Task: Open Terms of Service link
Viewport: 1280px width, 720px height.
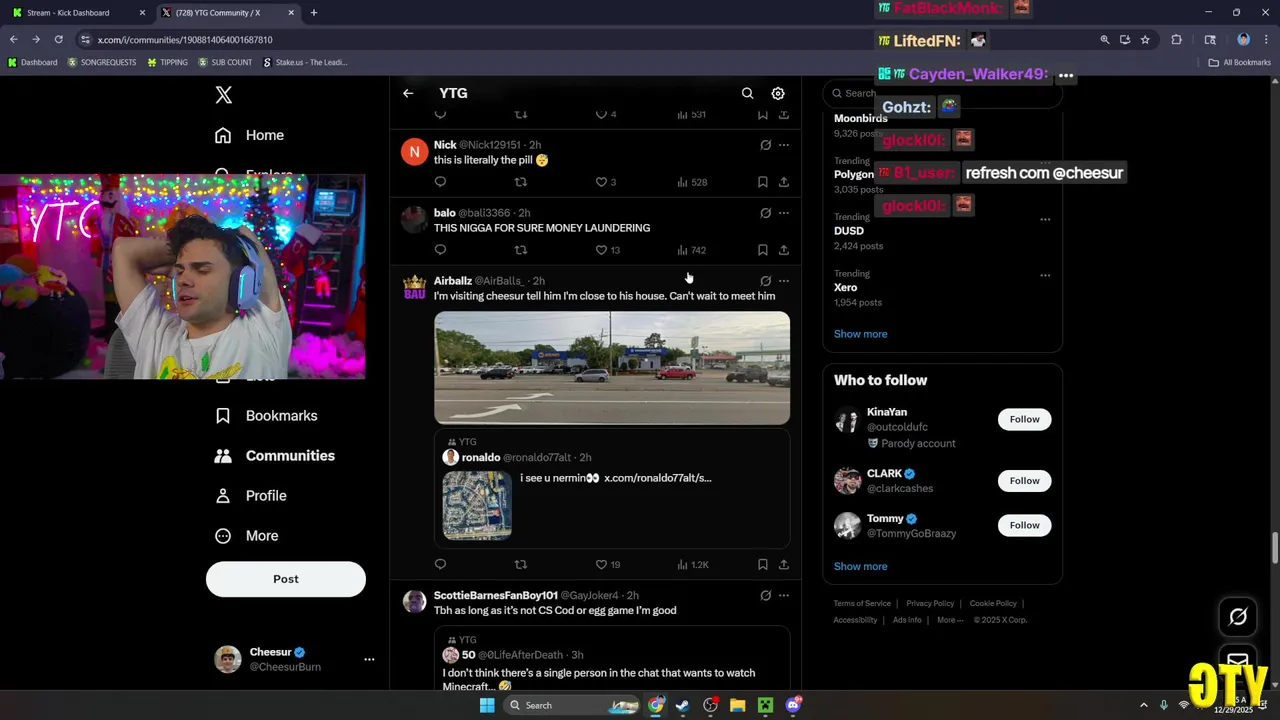Action: pyautogui.click(x=862, y=603)
